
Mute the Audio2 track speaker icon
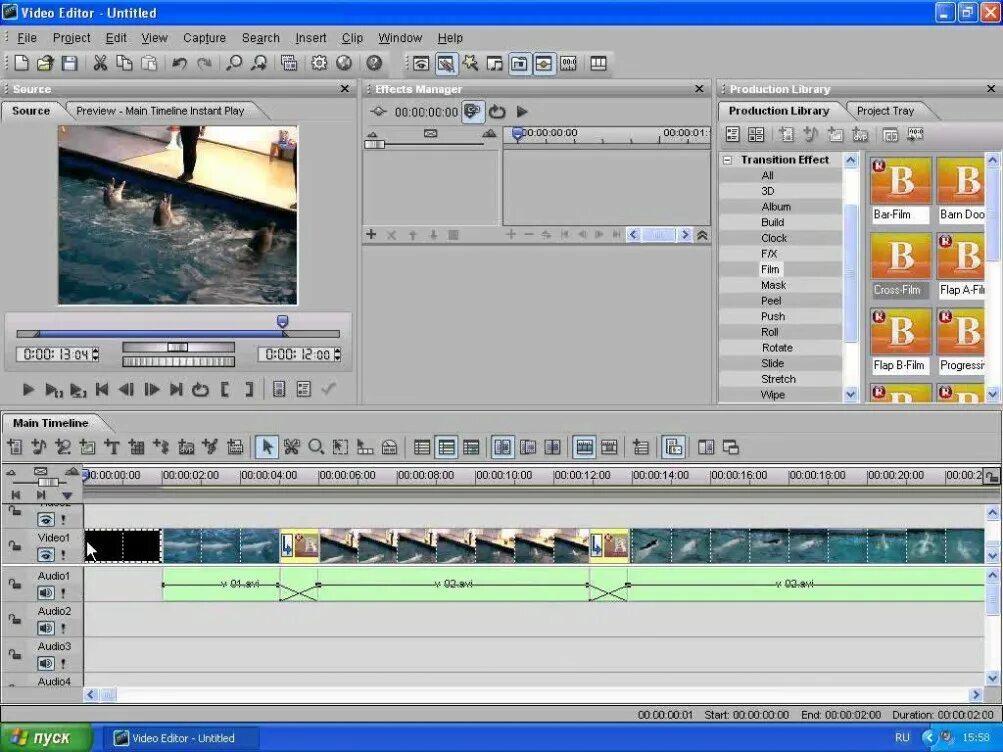(x=46, y=628)
